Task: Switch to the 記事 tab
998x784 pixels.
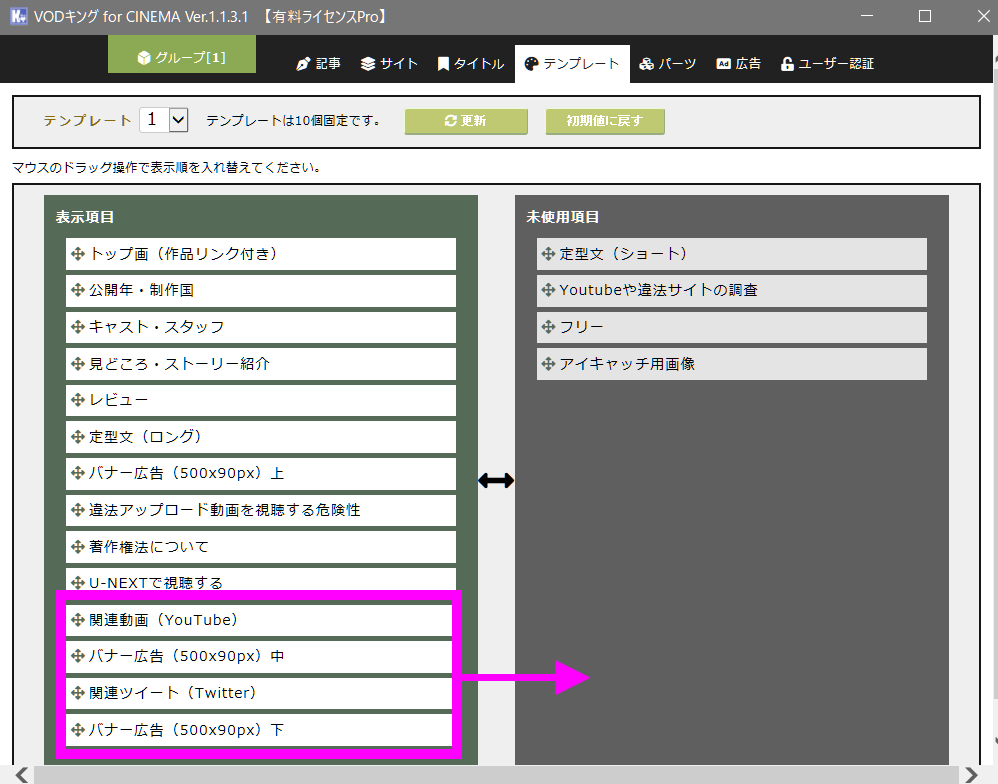Action: 318,64
